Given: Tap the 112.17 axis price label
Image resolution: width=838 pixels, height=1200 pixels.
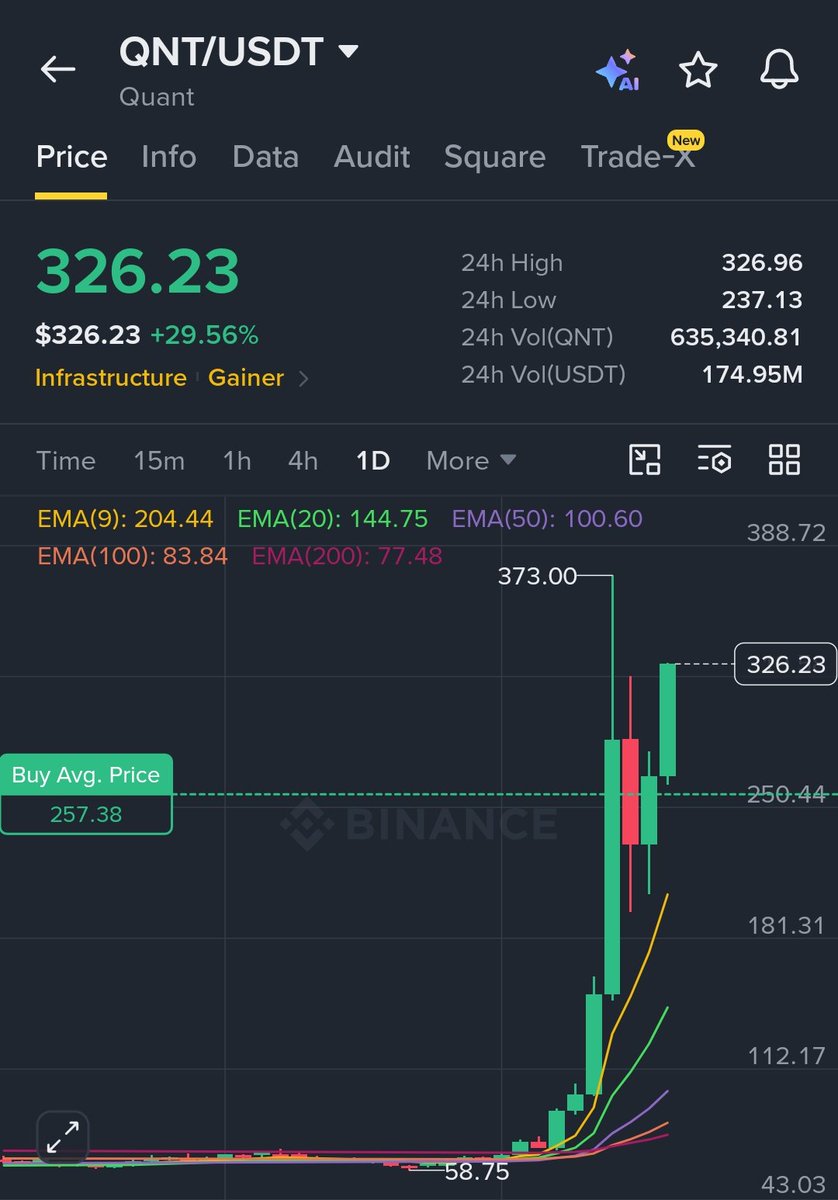Looking at the screenshot, I should click(x=789, y=1055).
